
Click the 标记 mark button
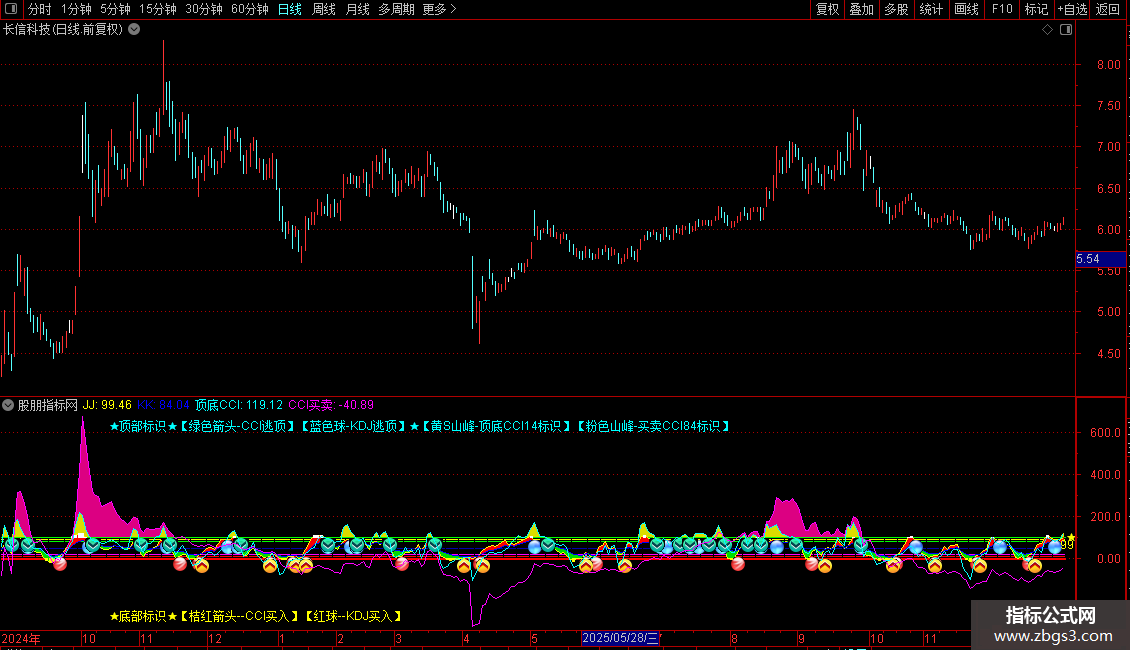tap(1036, 9)
